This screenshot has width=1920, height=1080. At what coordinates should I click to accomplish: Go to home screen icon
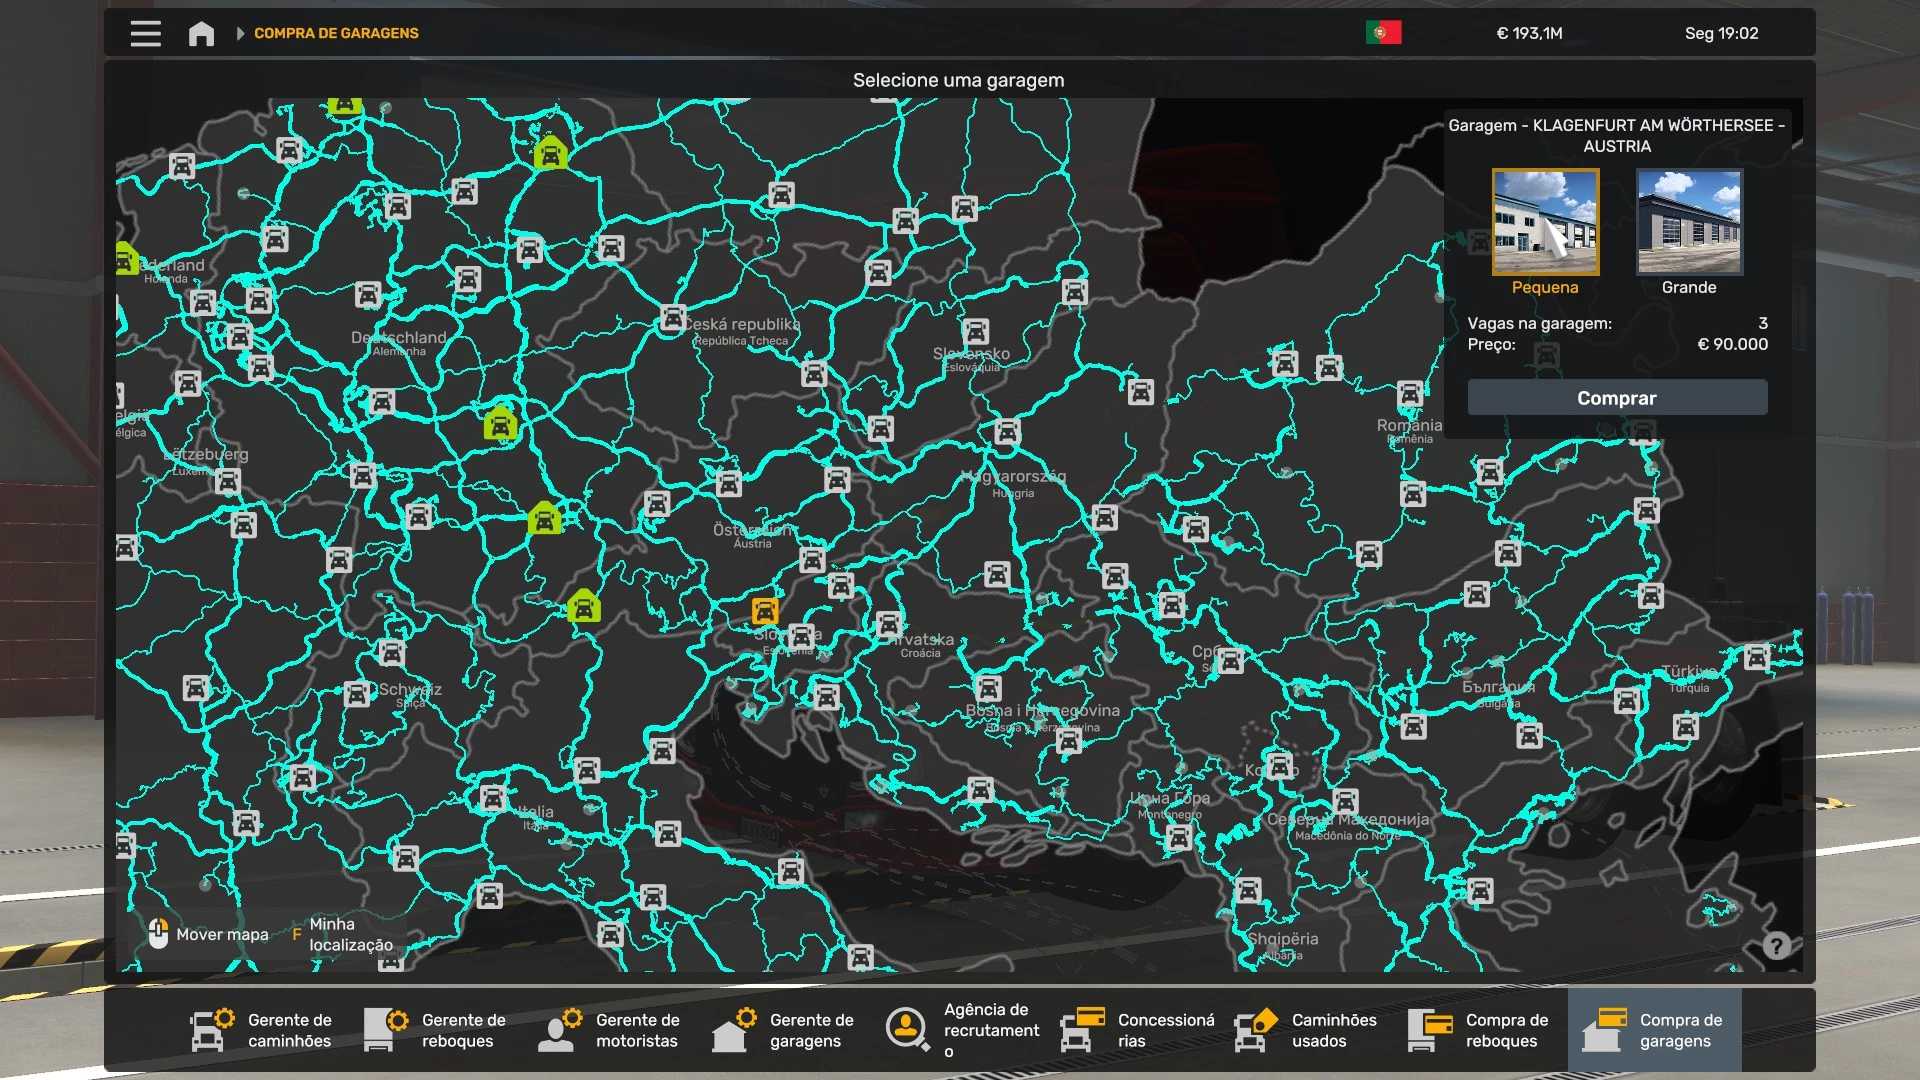[x=201, y=33]
